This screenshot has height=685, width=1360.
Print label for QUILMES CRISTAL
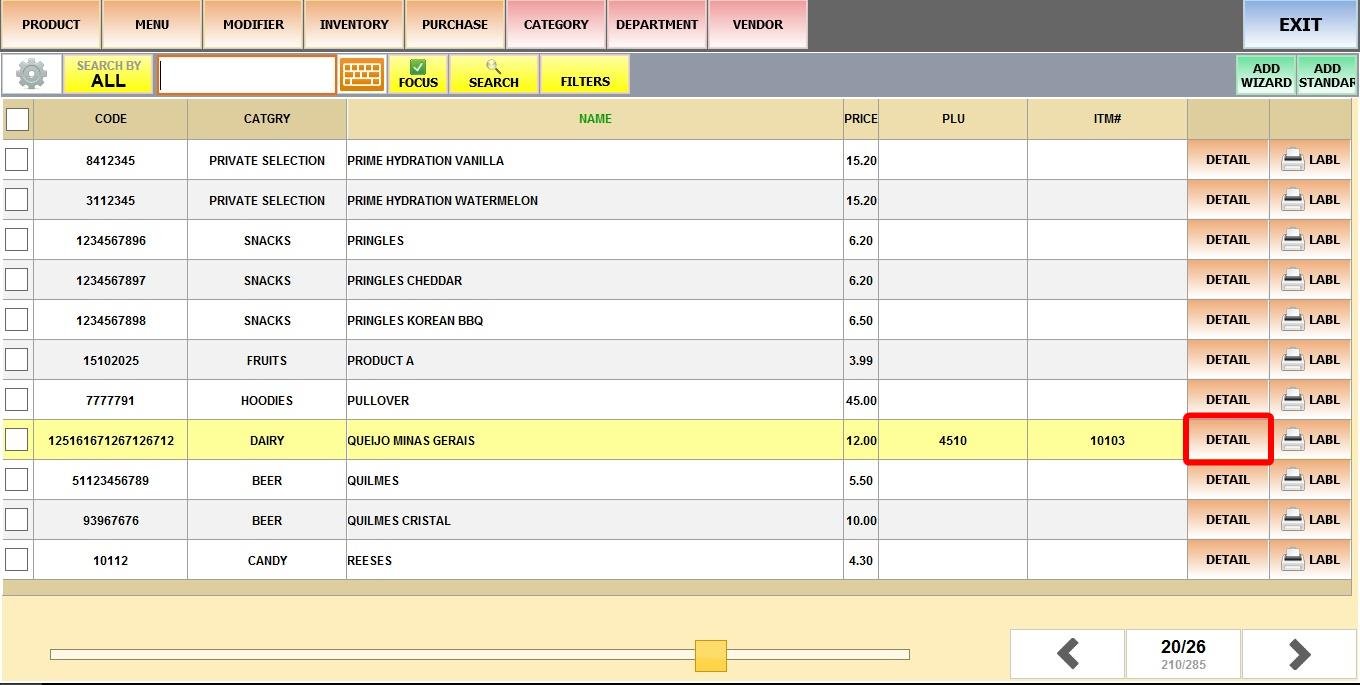1310,520
